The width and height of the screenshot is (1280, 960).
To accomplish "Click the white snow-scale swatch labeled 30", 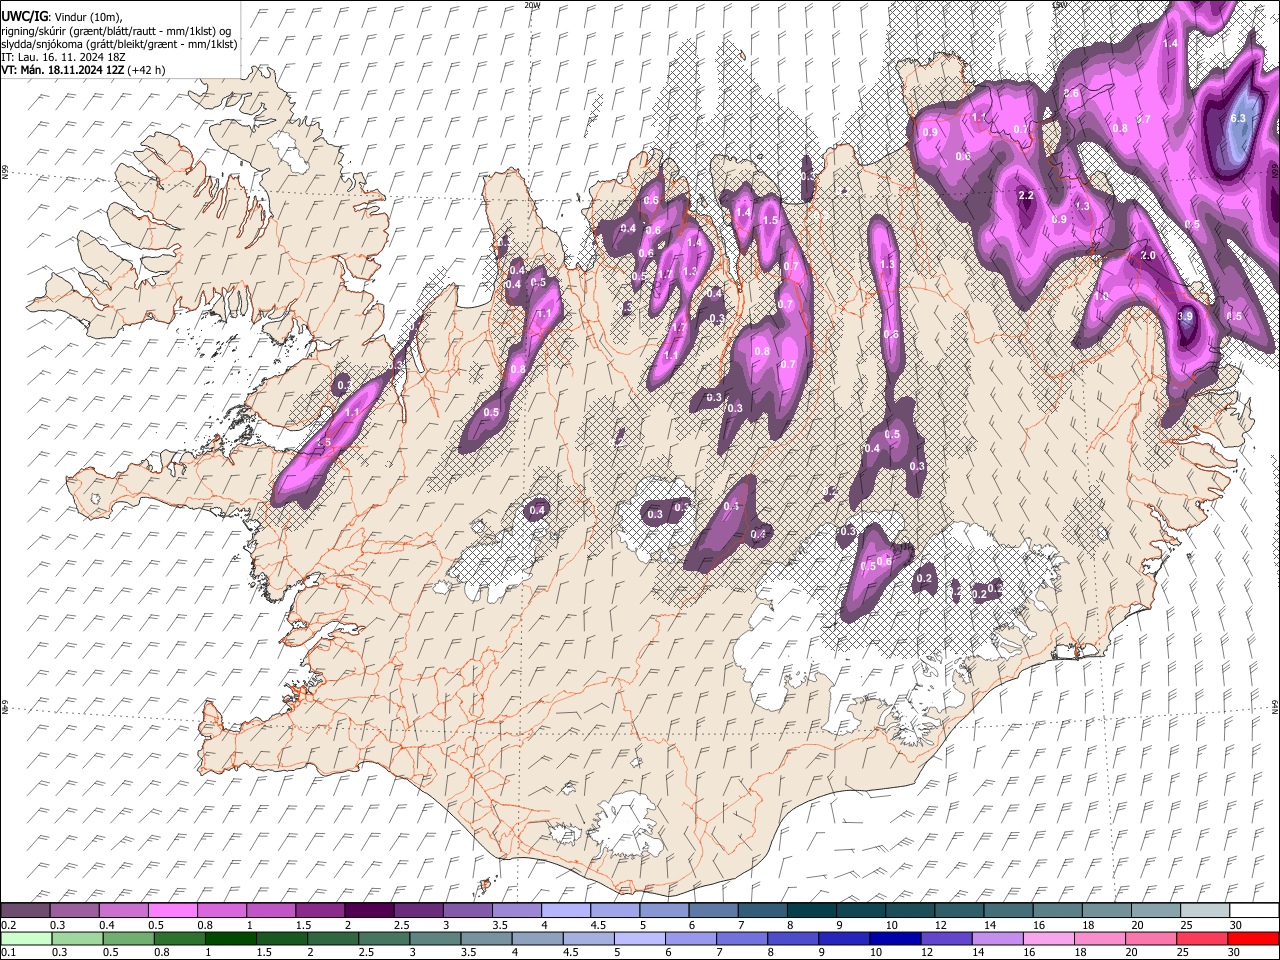I will 1255,910.
